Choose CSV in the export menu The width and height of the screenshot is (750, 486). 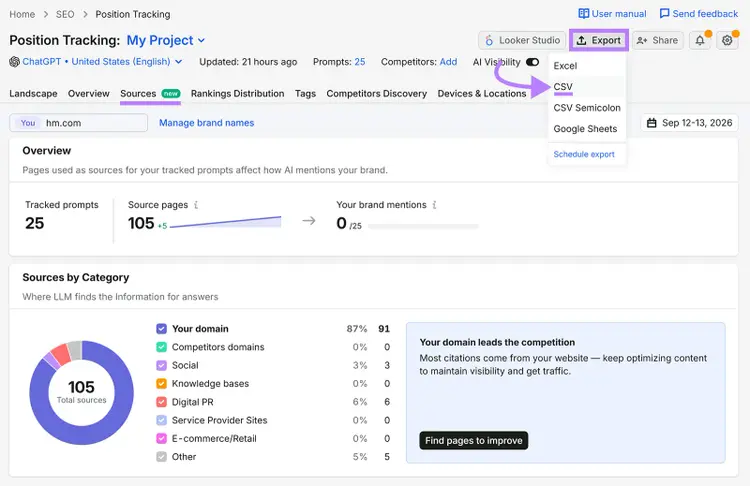click(563, 87)
